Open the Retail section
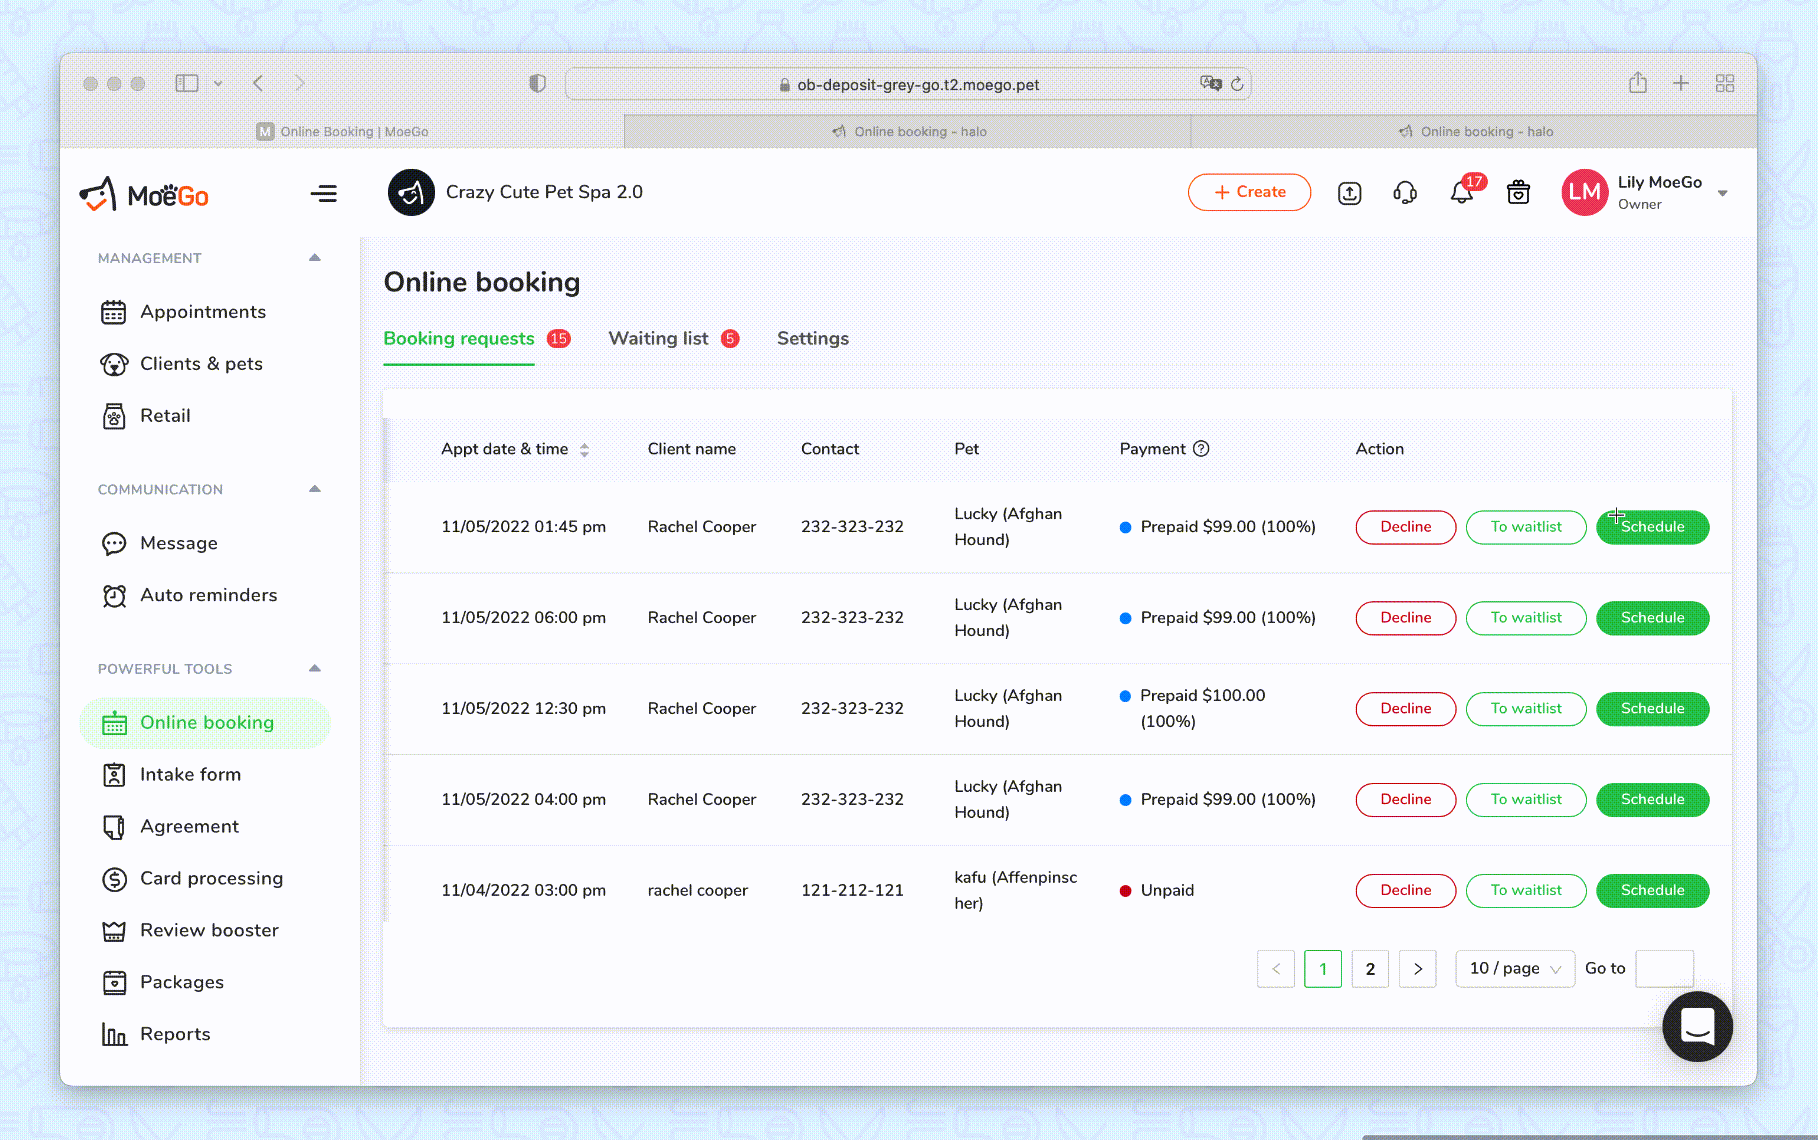1818x1140 pixels. [x=167, y=415]
